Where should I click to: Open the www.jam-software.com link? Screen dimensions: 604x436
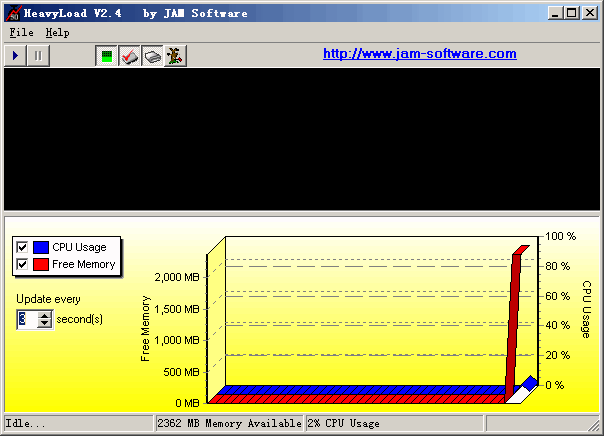[419, 54]
